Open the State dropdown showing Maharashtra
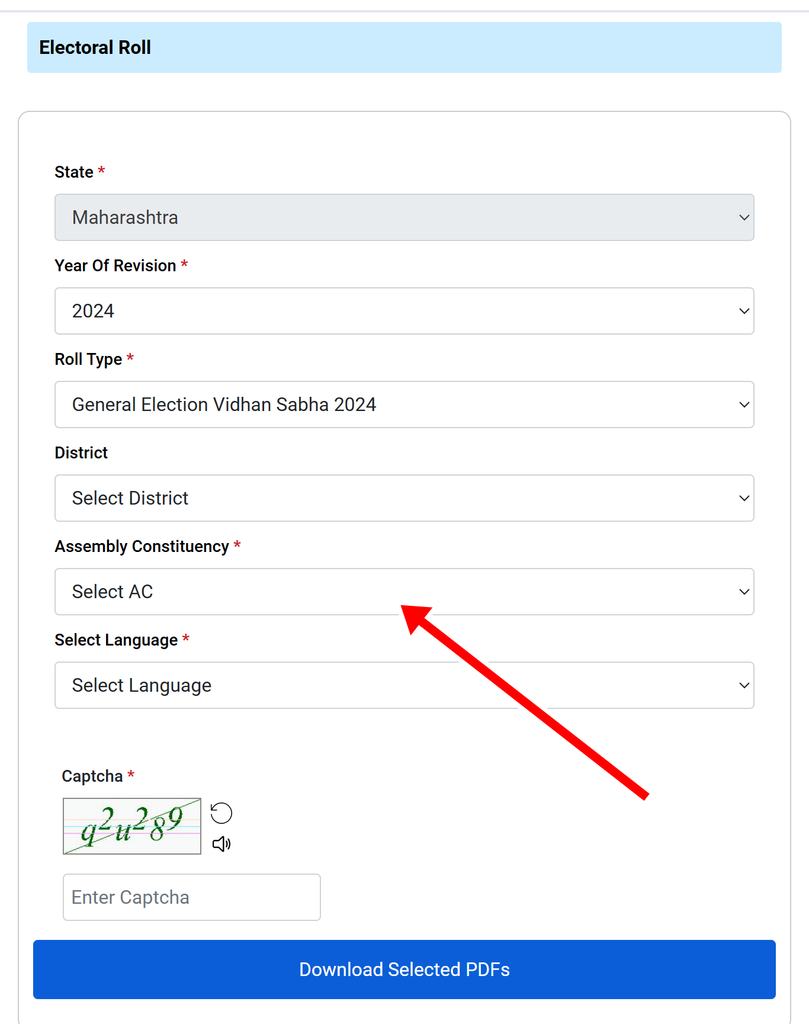809x1024 pixels. coord(404,217)
